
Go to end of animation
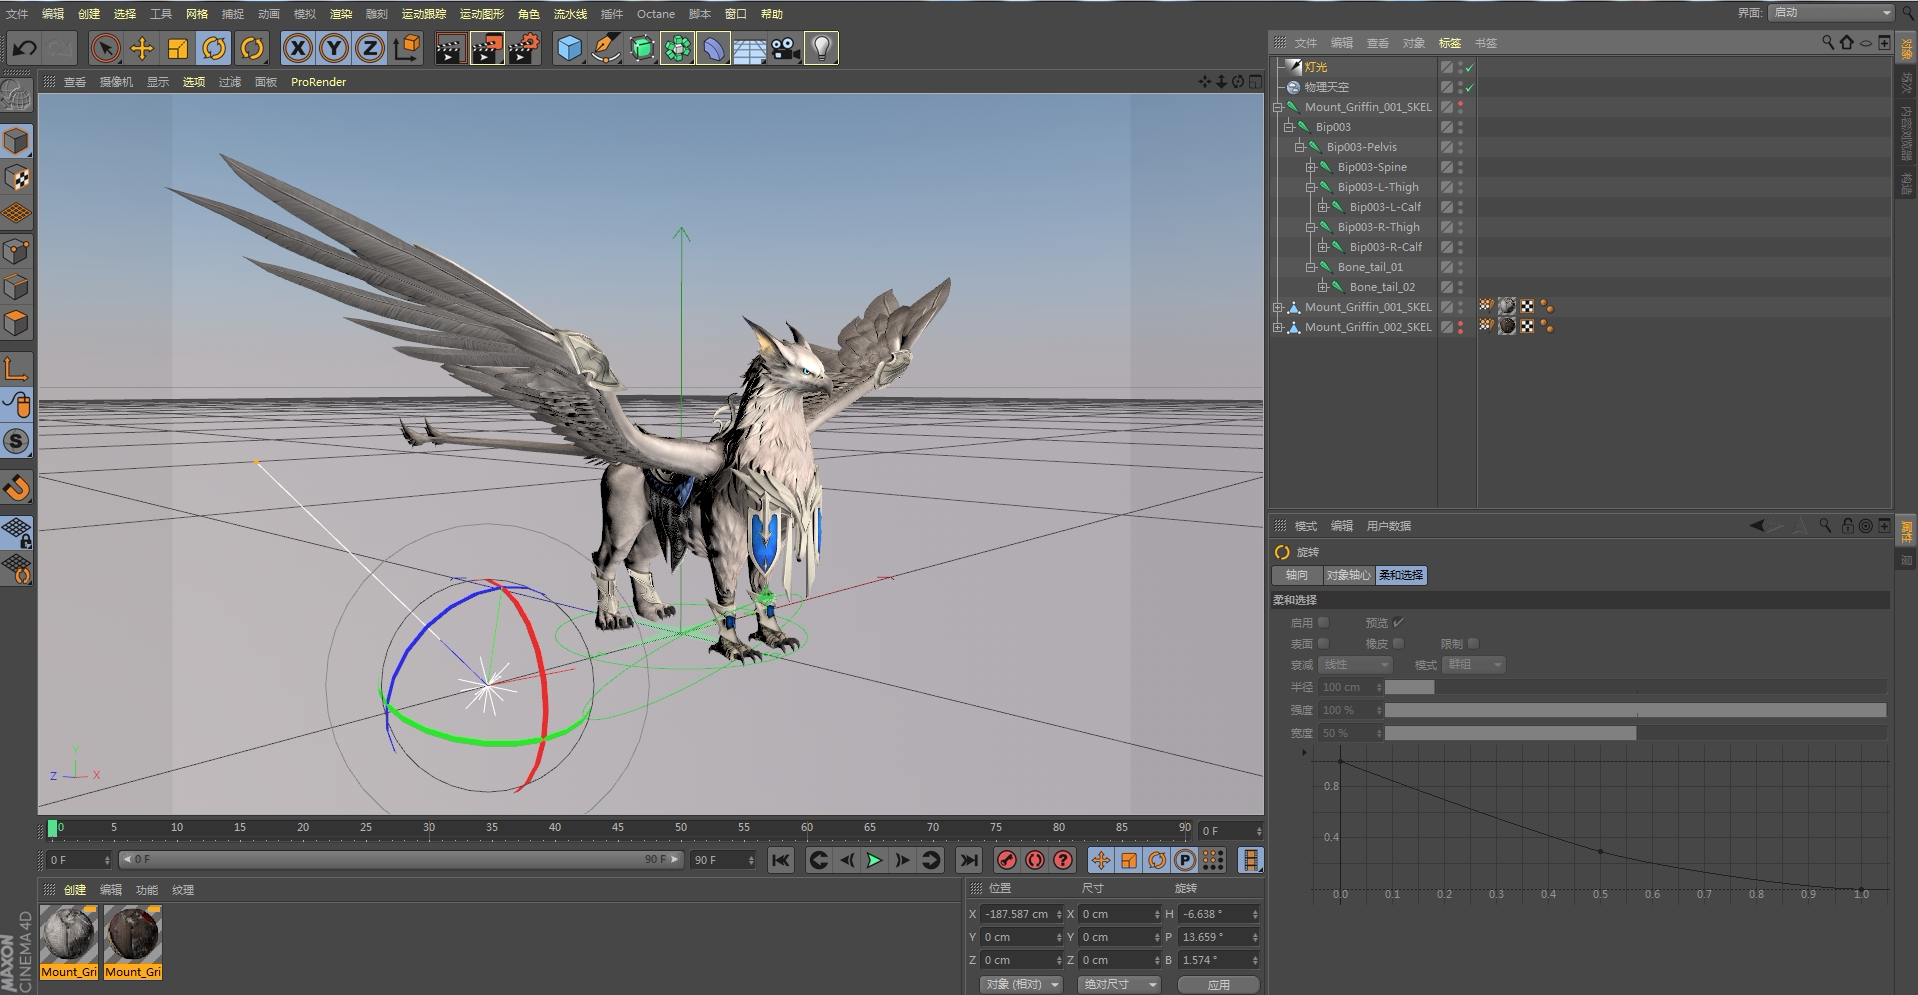point(969,860)
